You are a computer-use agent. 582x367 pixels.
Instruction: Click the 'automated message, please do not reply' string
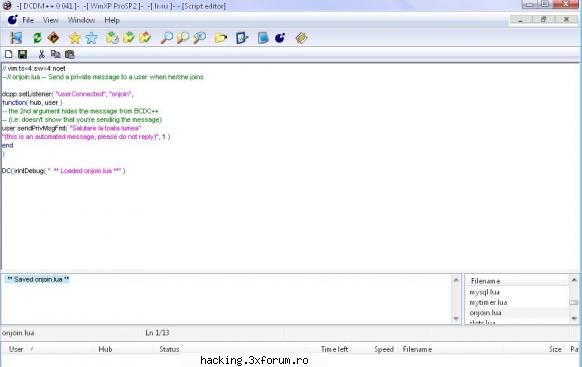[81, 137]
